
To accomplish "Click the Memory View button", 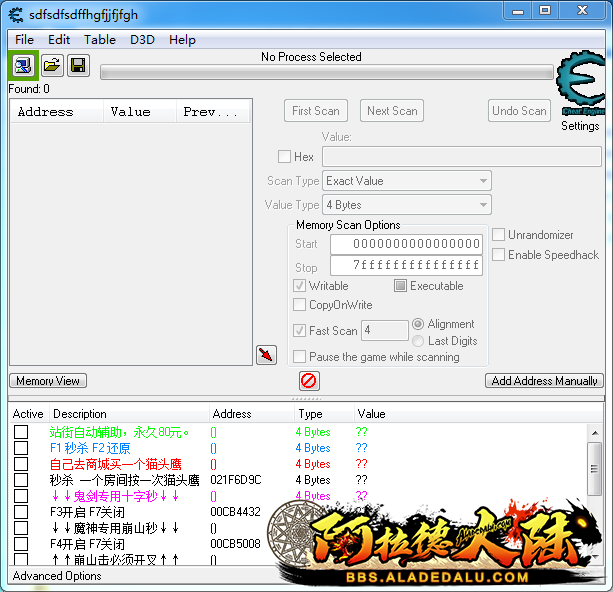I will coord(48,381).
